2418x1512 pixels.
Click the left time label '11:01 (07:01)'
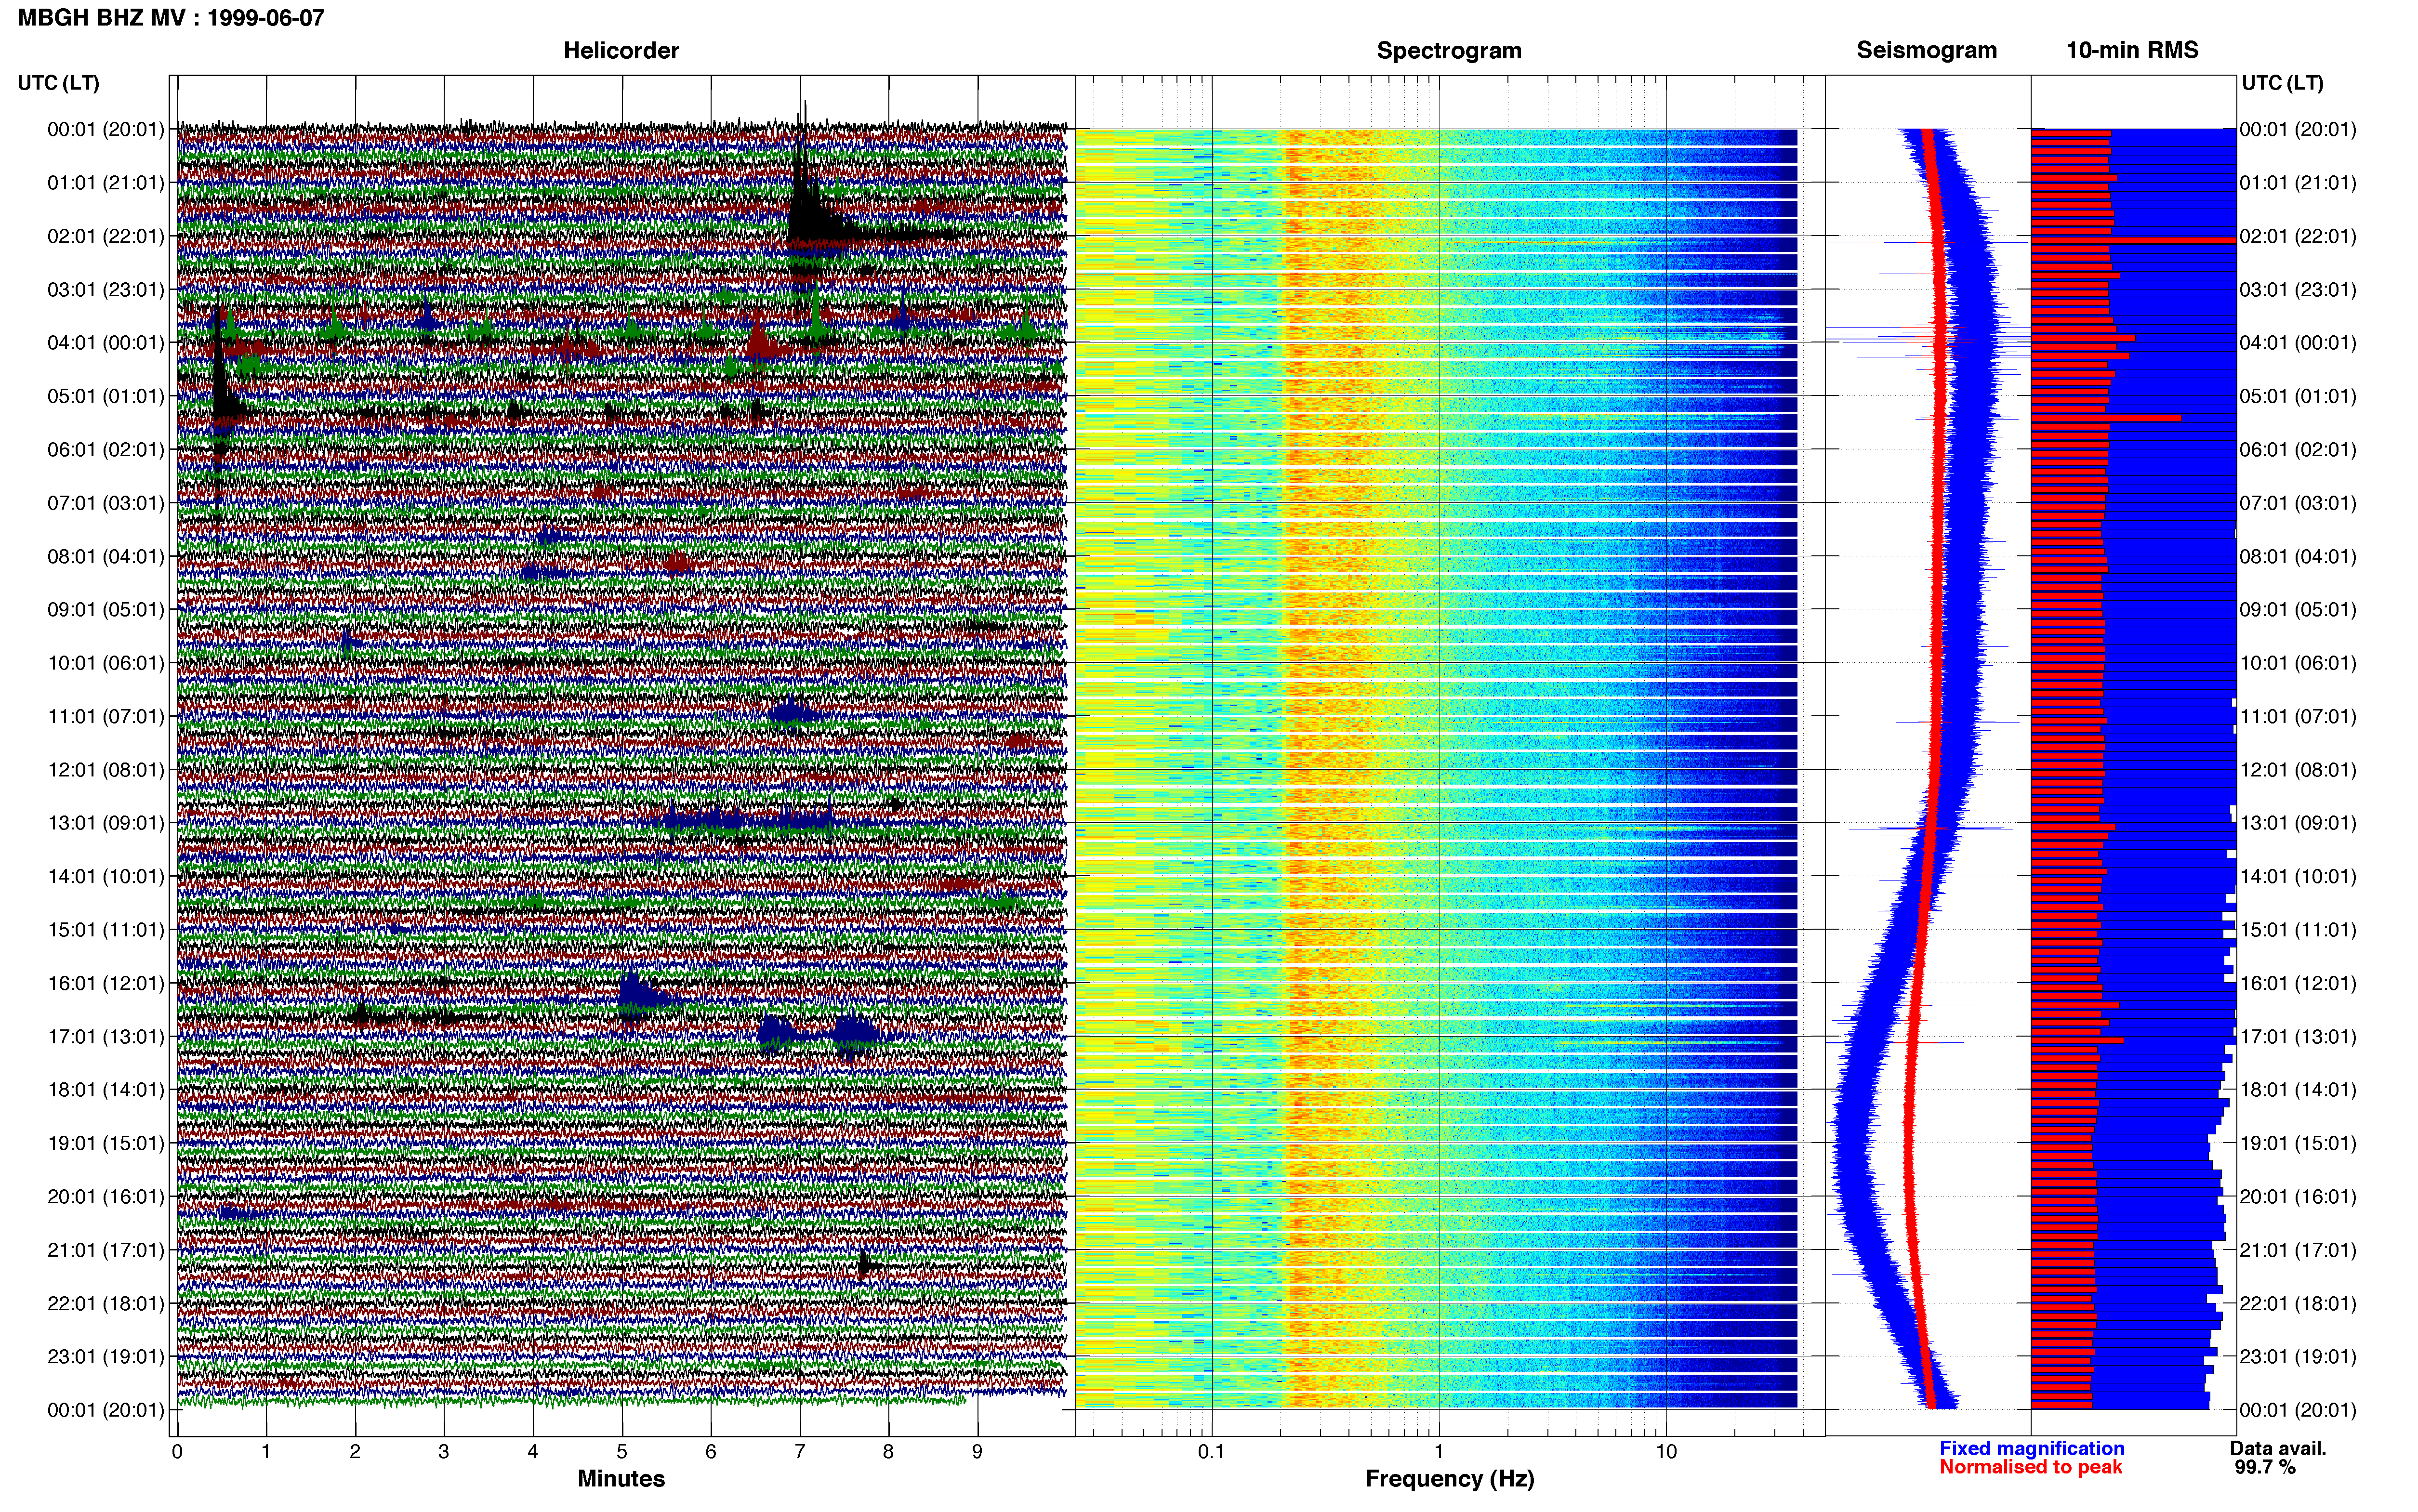[x=105, y=716]
